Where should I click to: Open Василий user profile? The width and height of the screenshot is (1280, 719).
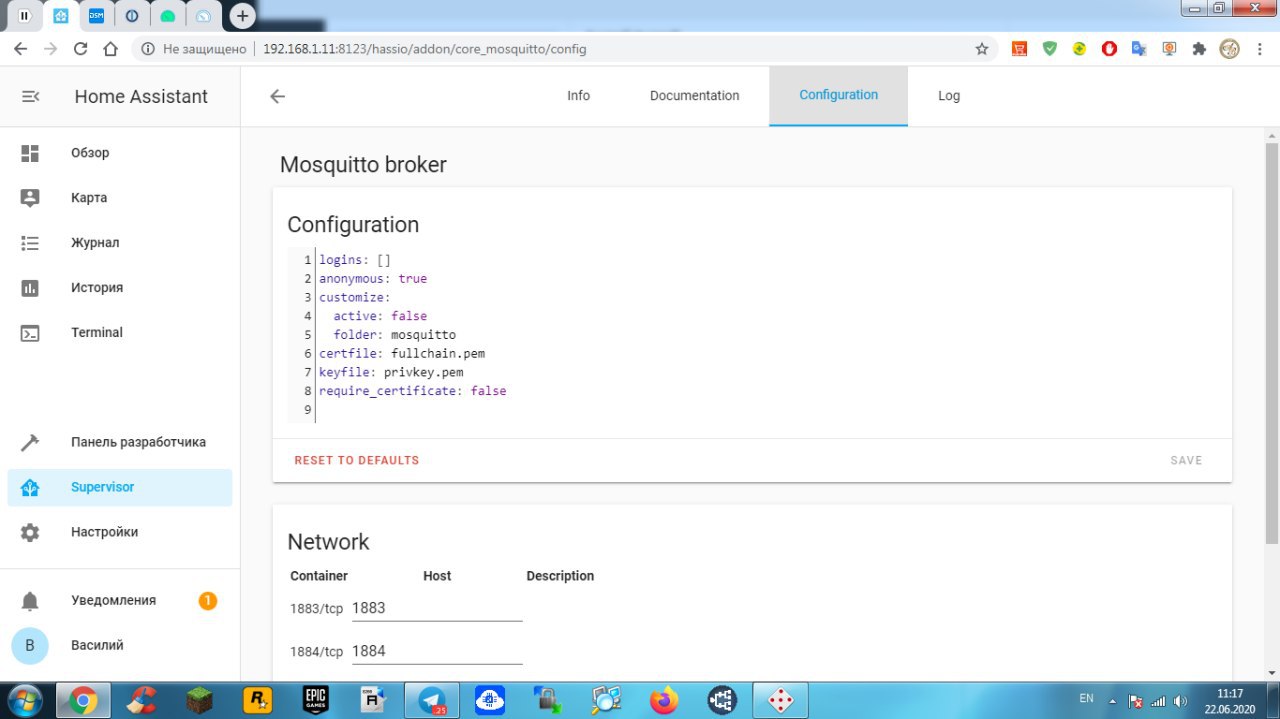[x=120, y=646]
